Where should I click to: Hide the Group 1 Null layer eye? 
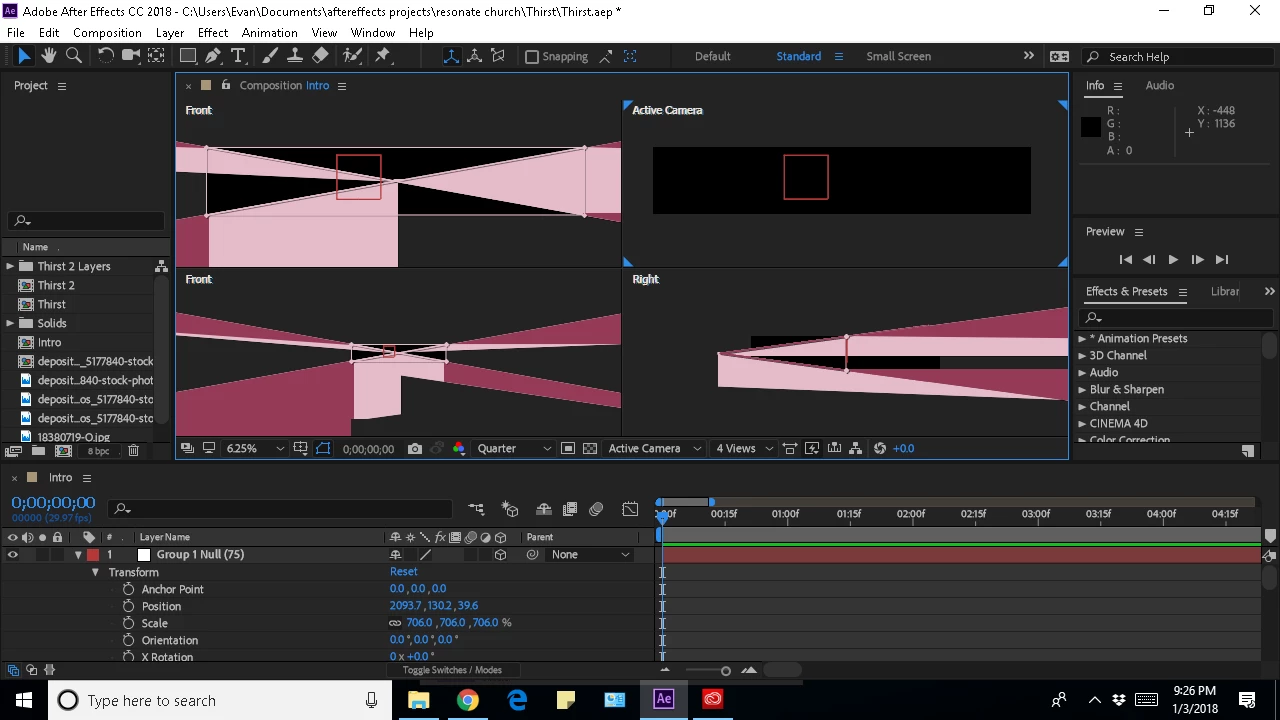coord(12,555)
